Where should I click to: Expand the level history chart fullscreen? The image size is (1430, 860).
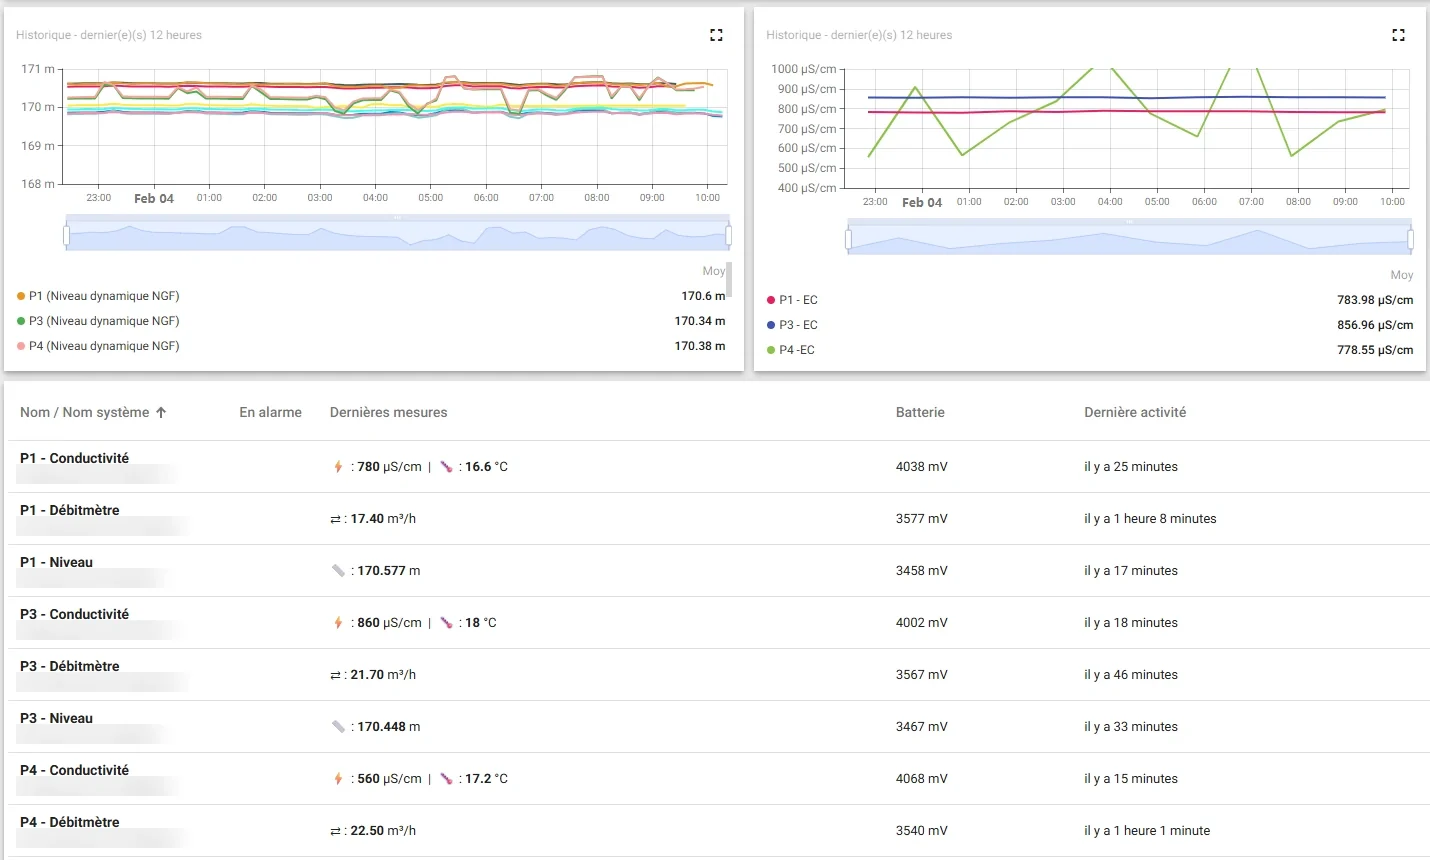(716, 35)
